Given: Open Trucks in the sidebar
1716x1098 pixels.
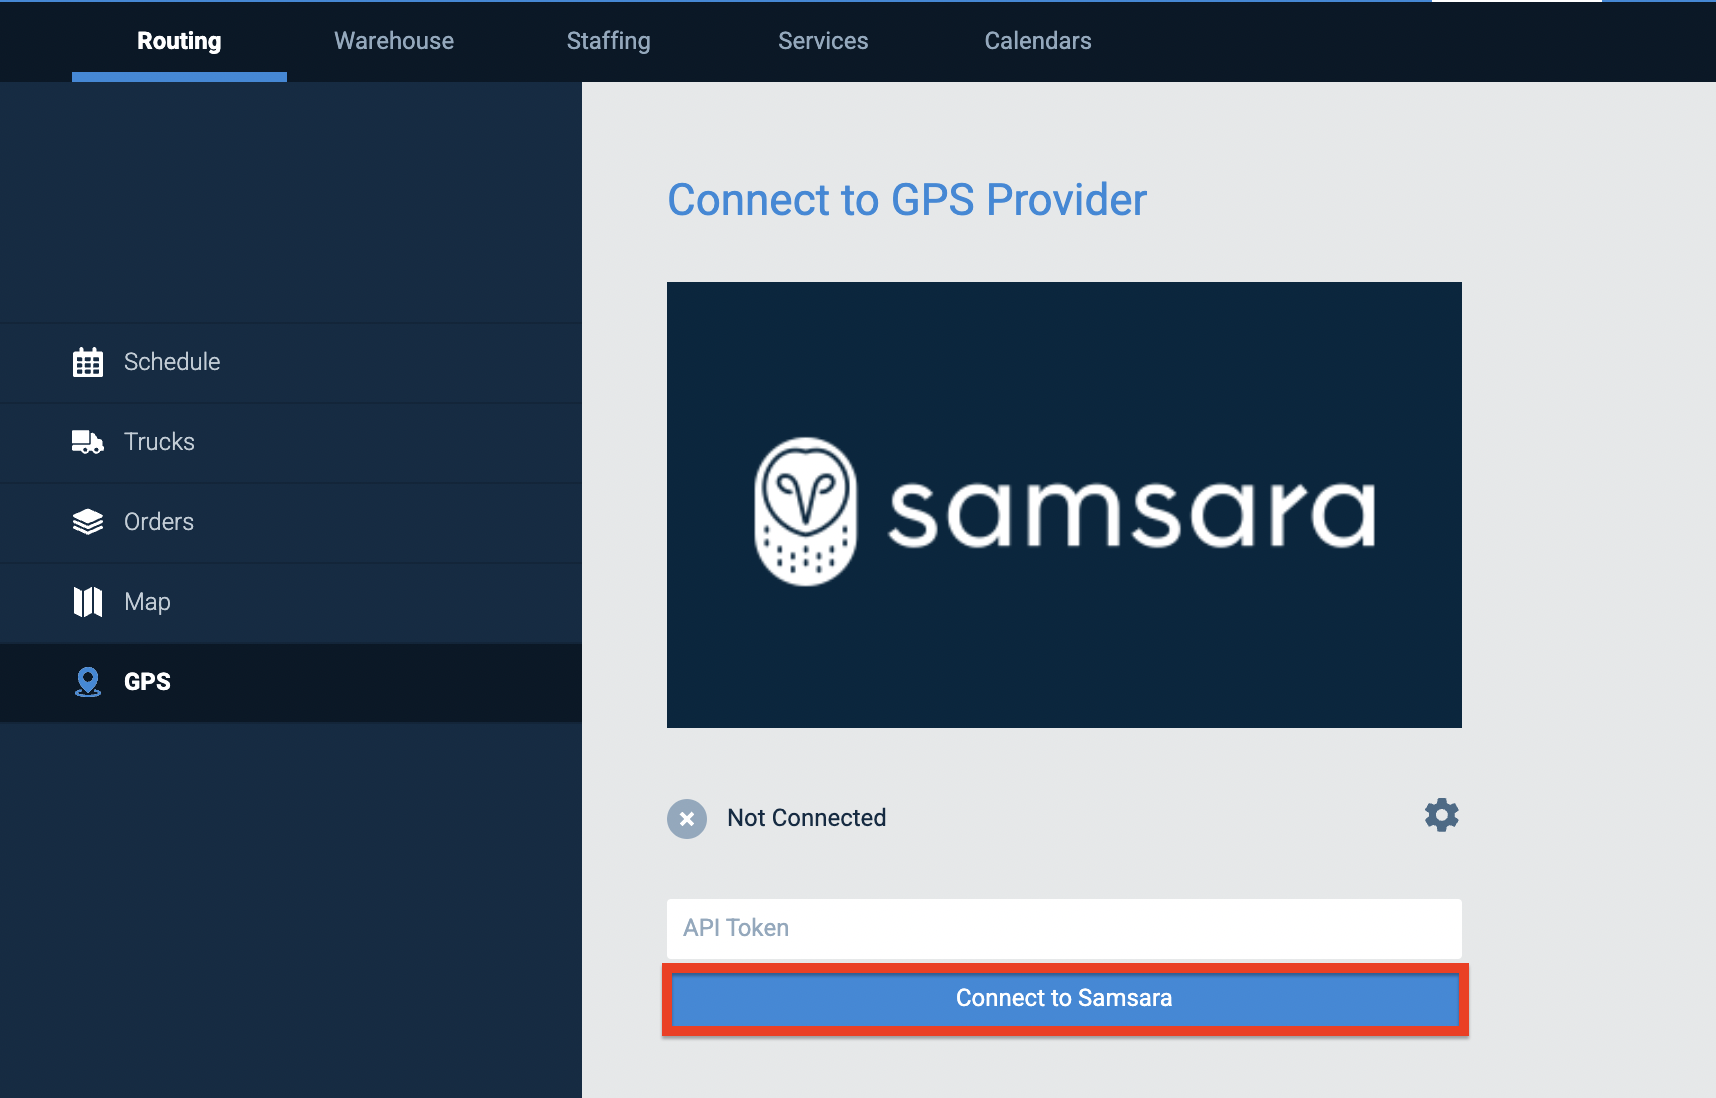Looking at the screenshot, I should (291, 443).
